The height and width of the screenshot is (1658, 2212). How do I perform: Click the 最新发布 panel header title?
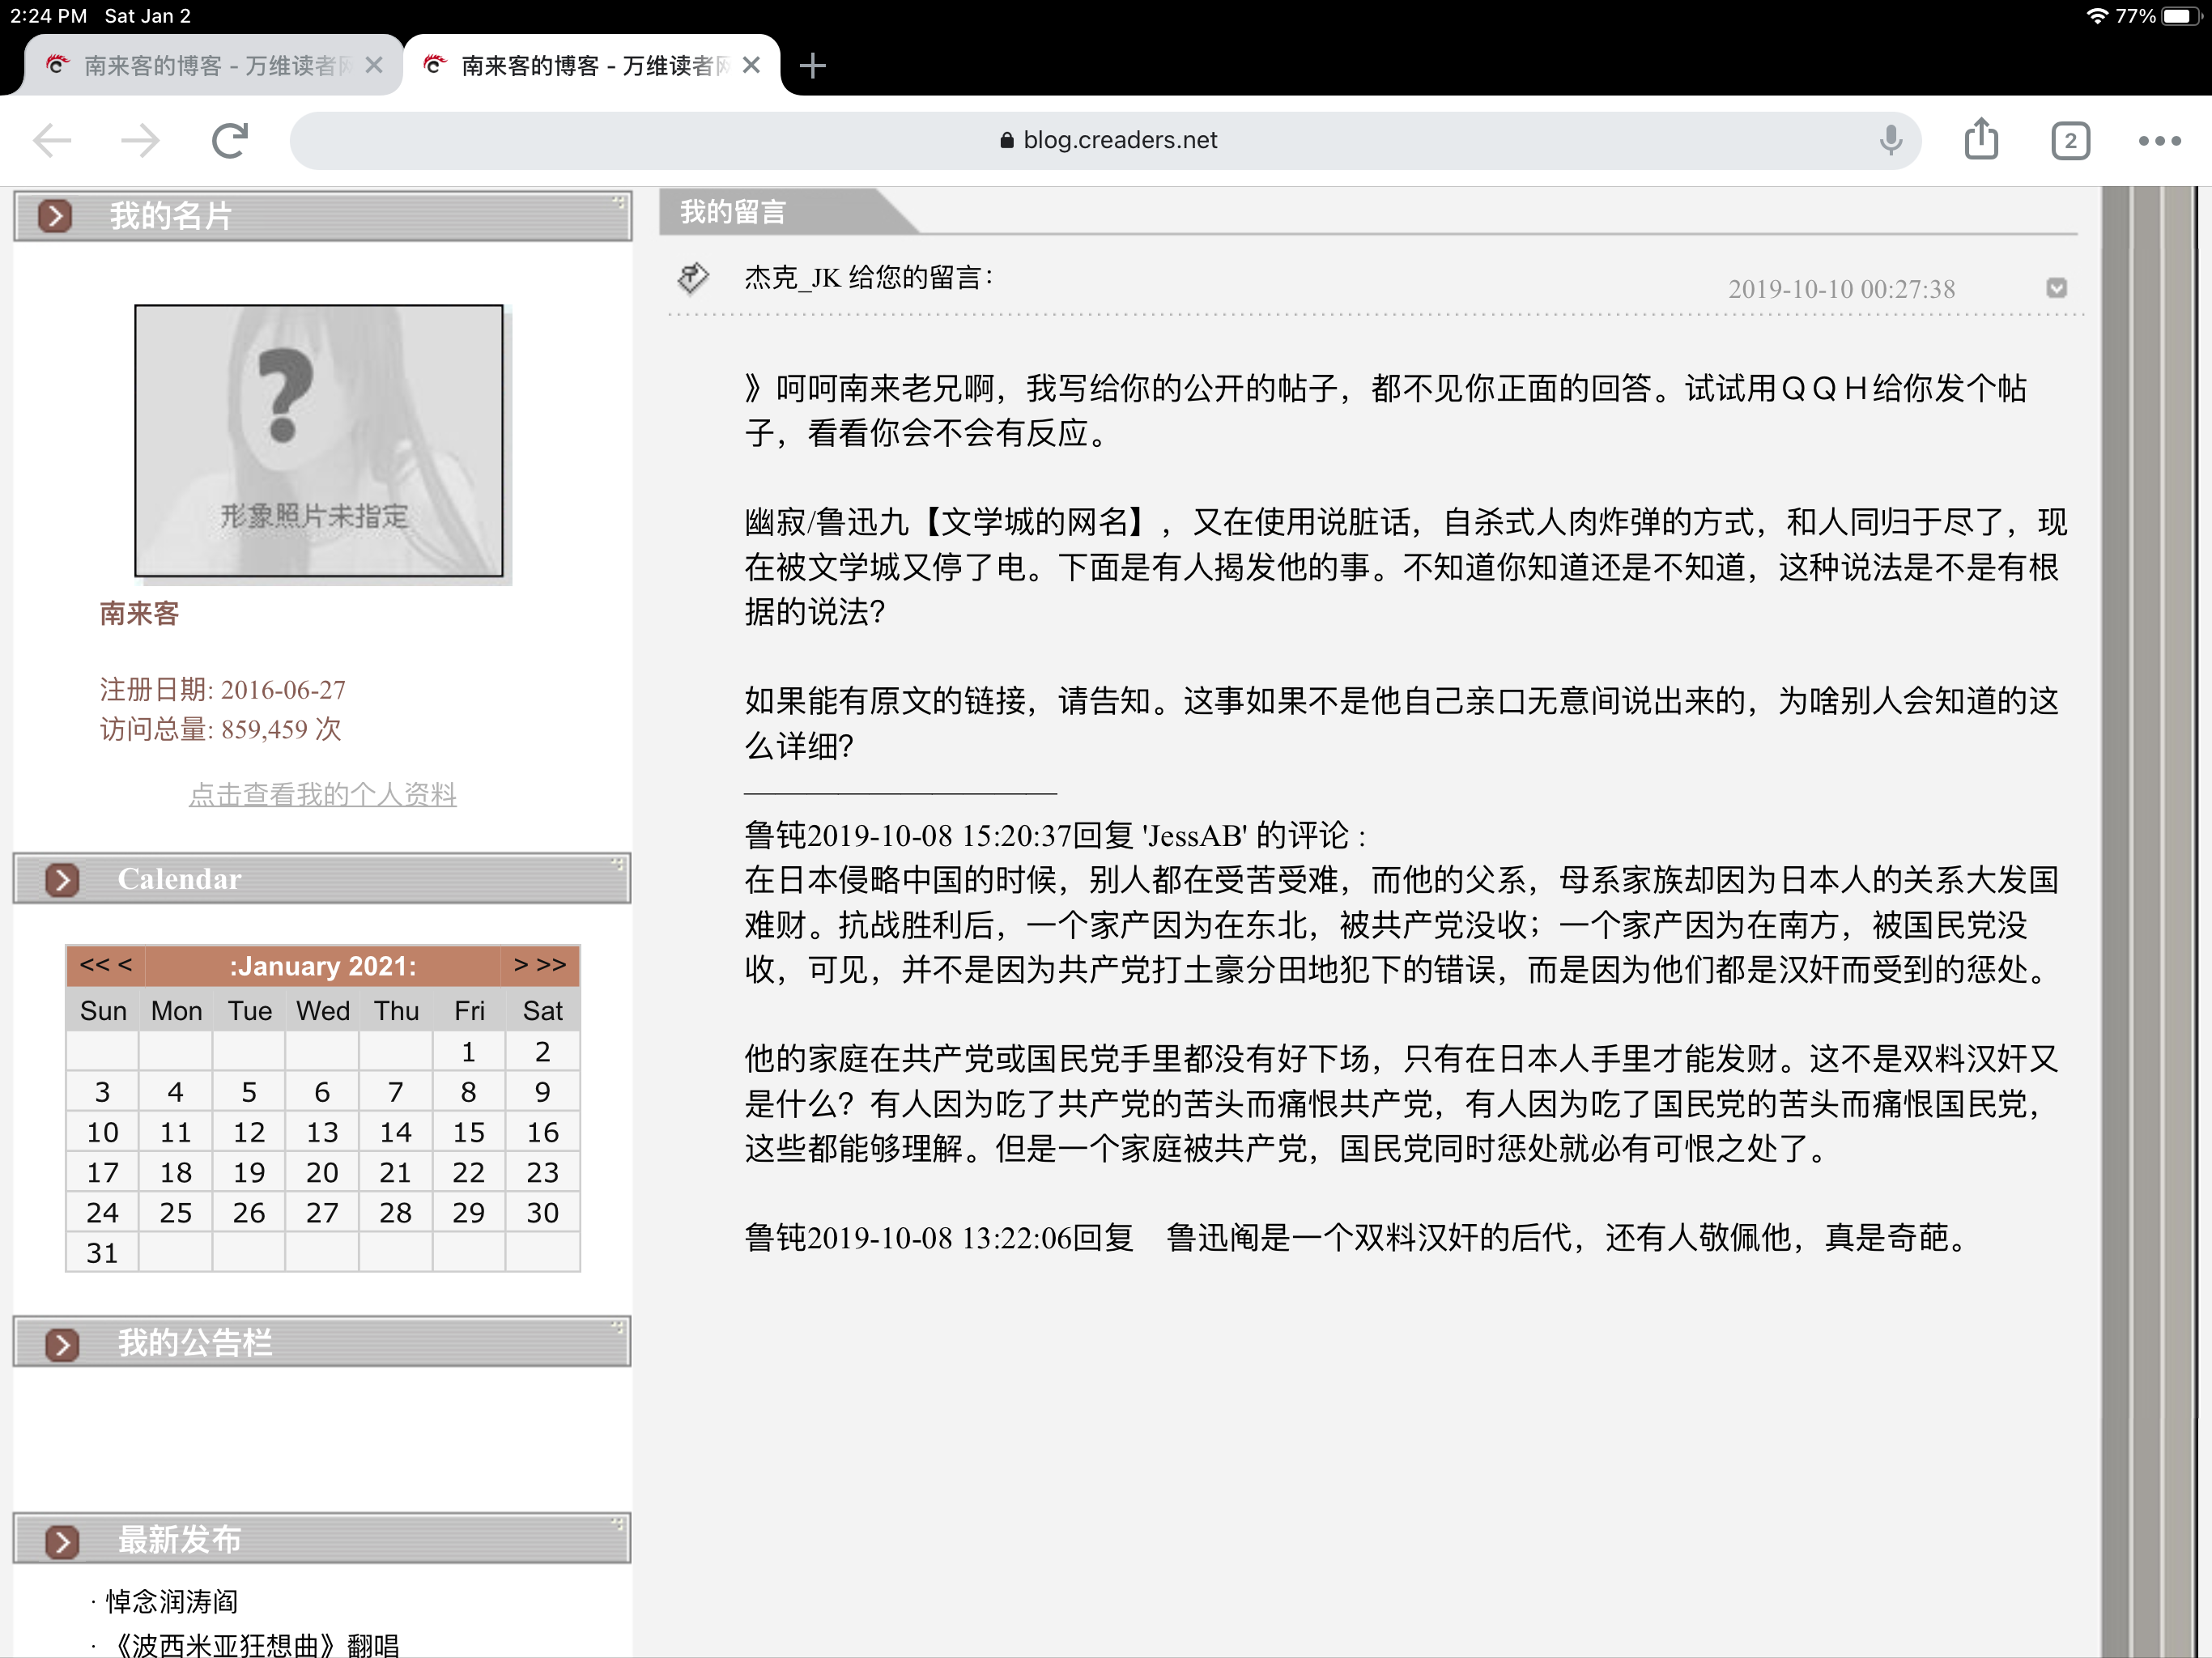coord(180,1540)
